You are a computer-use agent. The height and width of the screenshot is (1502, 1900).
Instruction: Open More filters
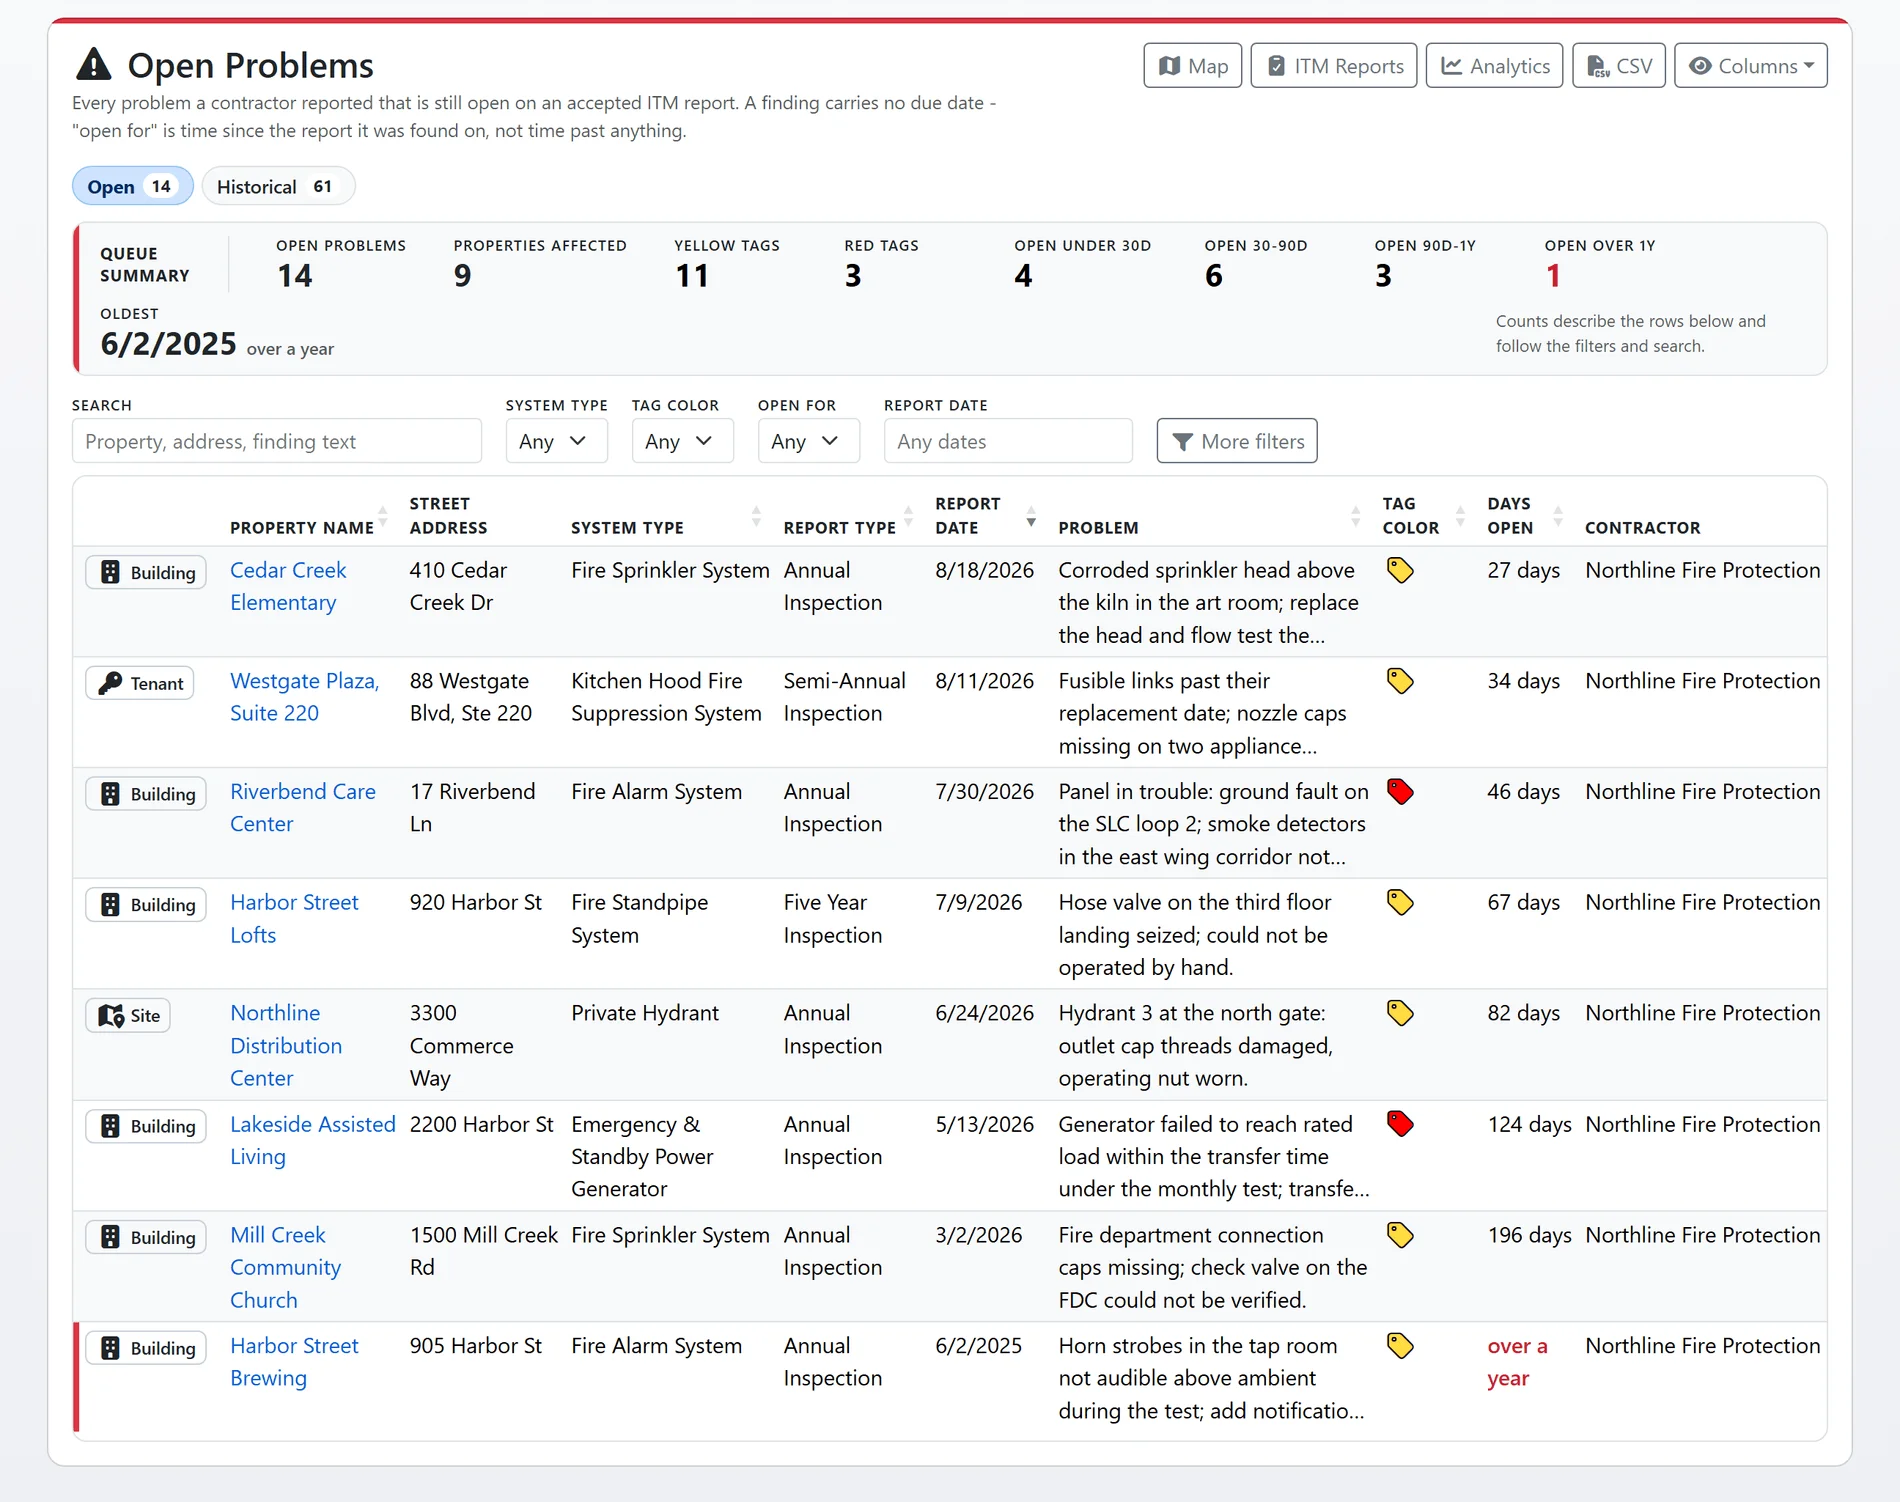(x=1237, y=441)
